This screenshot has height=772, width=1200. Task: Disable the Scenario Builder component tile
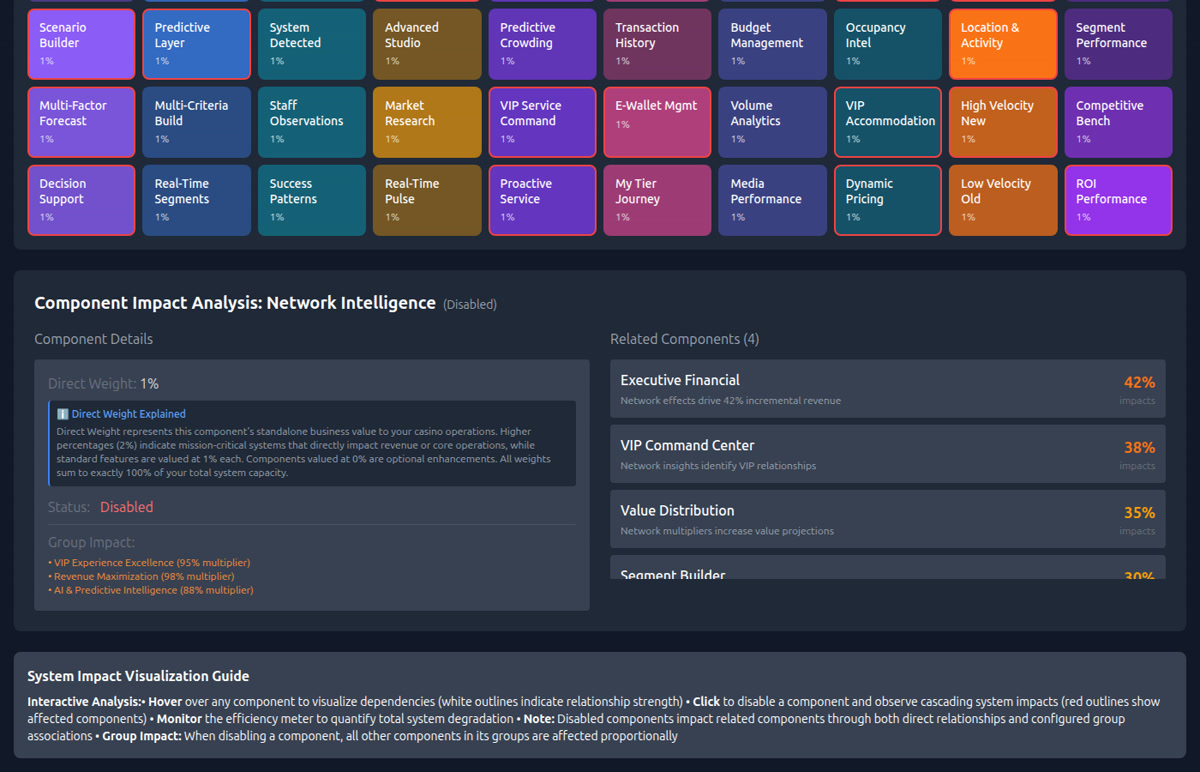click(x=81, y=44)
